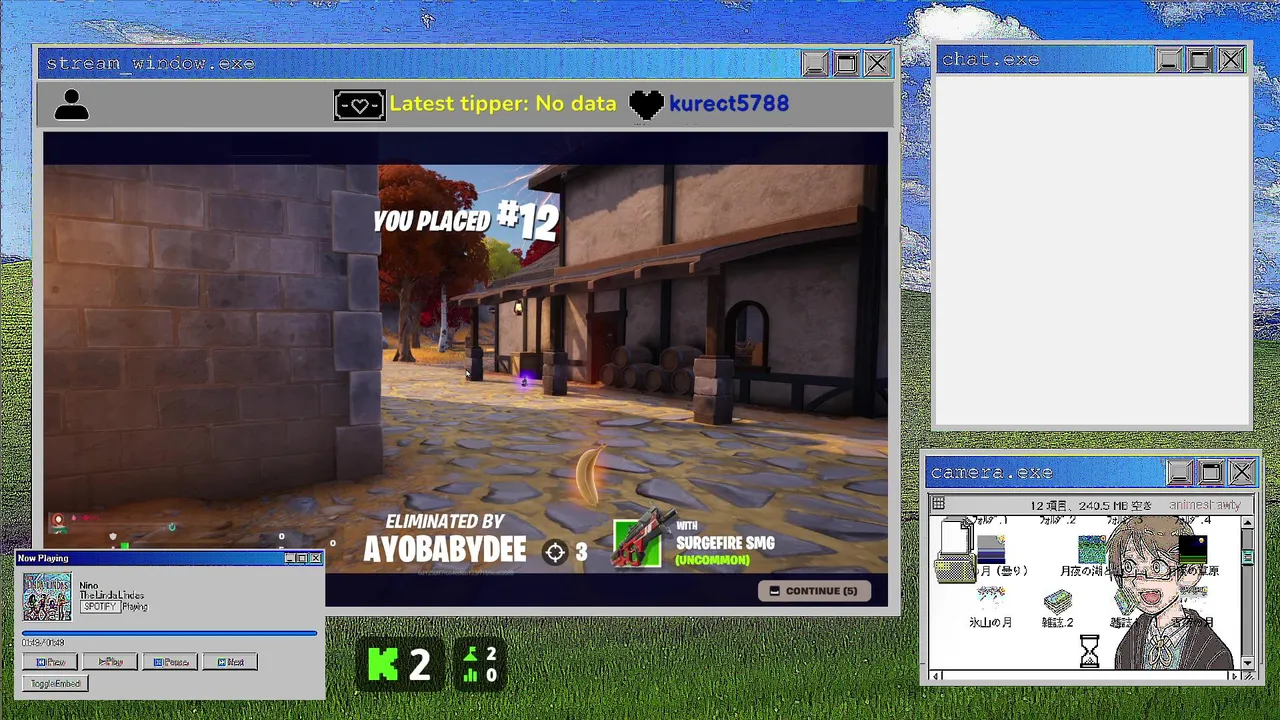This screenshot has height=720, width=1280.
Task: Click the YOU PLACED #12 text
Action: pyautogui.click(x=465, y=220)
